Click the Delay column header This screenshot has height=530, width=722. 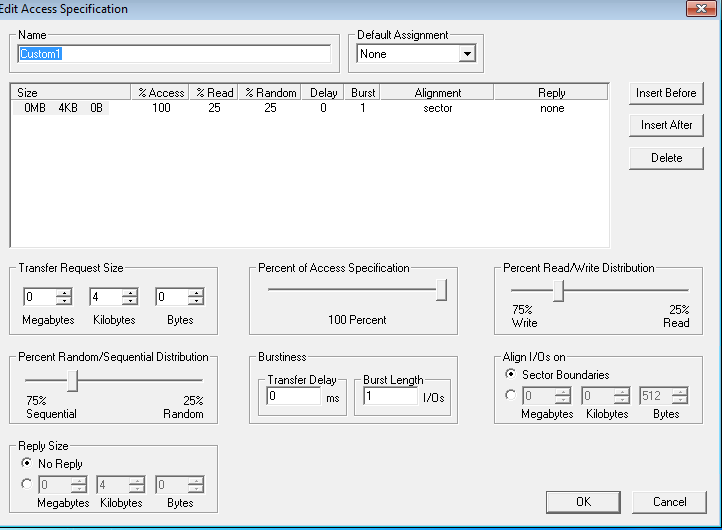tap(323, 93)
